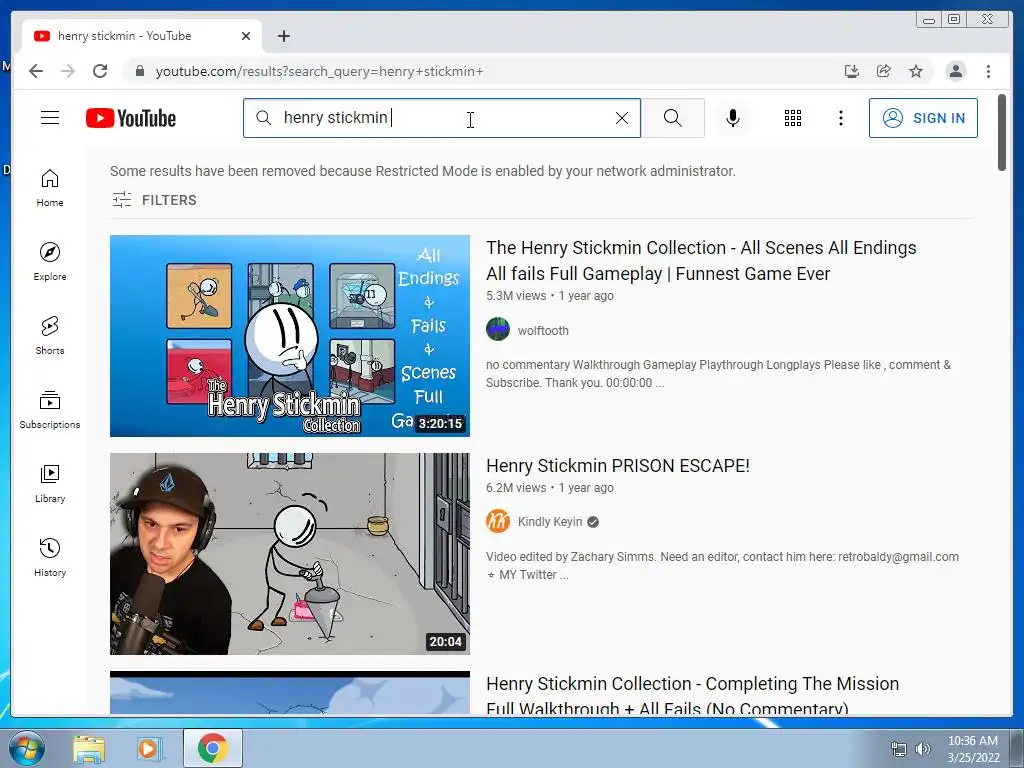Click the Restricted Mode notice text

(x=423, y=171)
